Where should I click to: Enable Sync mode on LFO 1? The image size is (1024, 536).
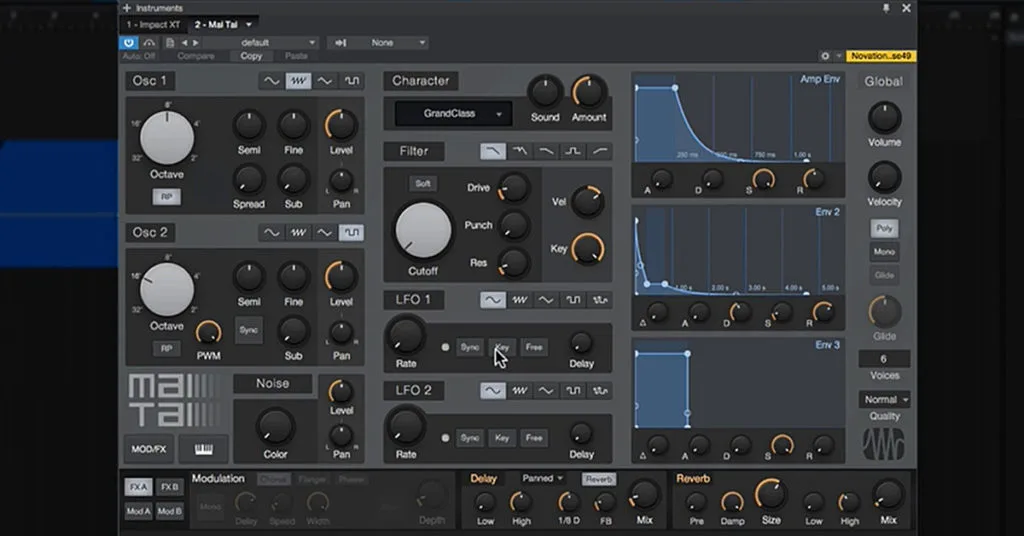[470, 347]
